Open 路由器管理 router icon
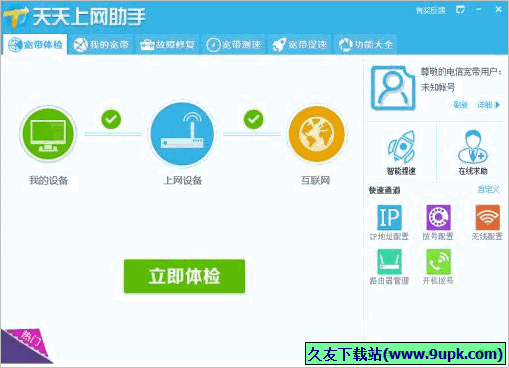The width and height of the screenshot is (509, 368). [389, 262]
